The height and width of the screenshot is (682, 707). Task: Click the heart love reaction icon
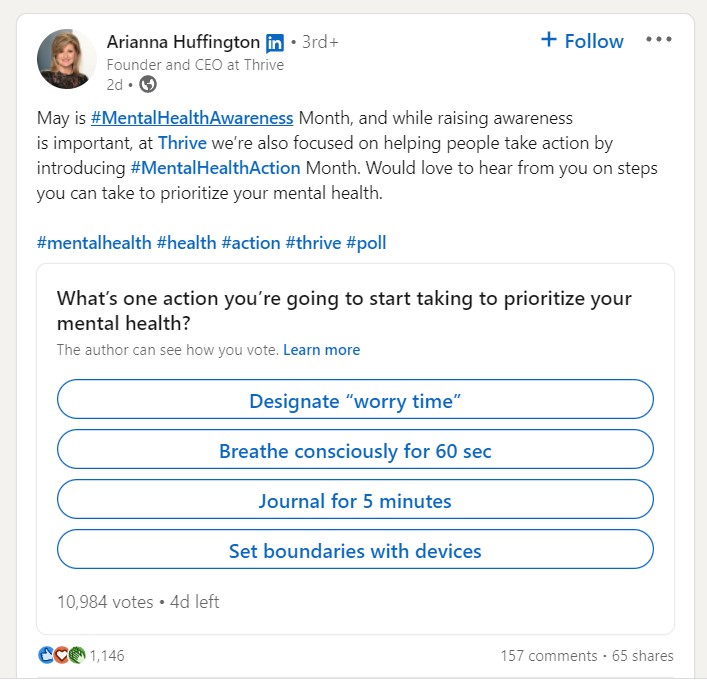pyautogui.click(x=61, y=655)
